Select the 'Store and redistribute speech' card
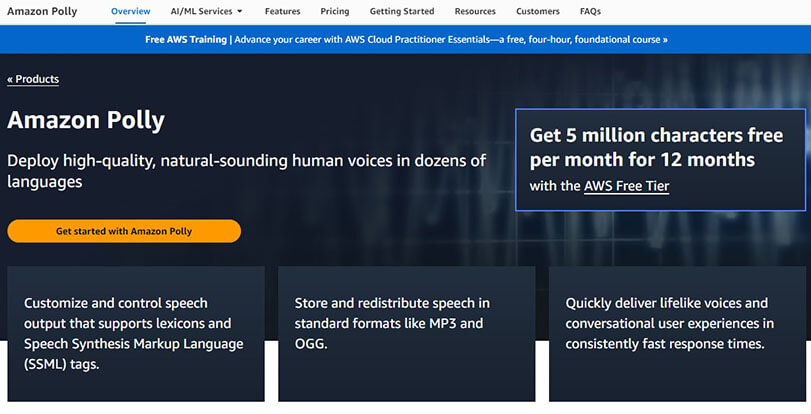Screen dimensions: 811x414 [x=407, y=334]
